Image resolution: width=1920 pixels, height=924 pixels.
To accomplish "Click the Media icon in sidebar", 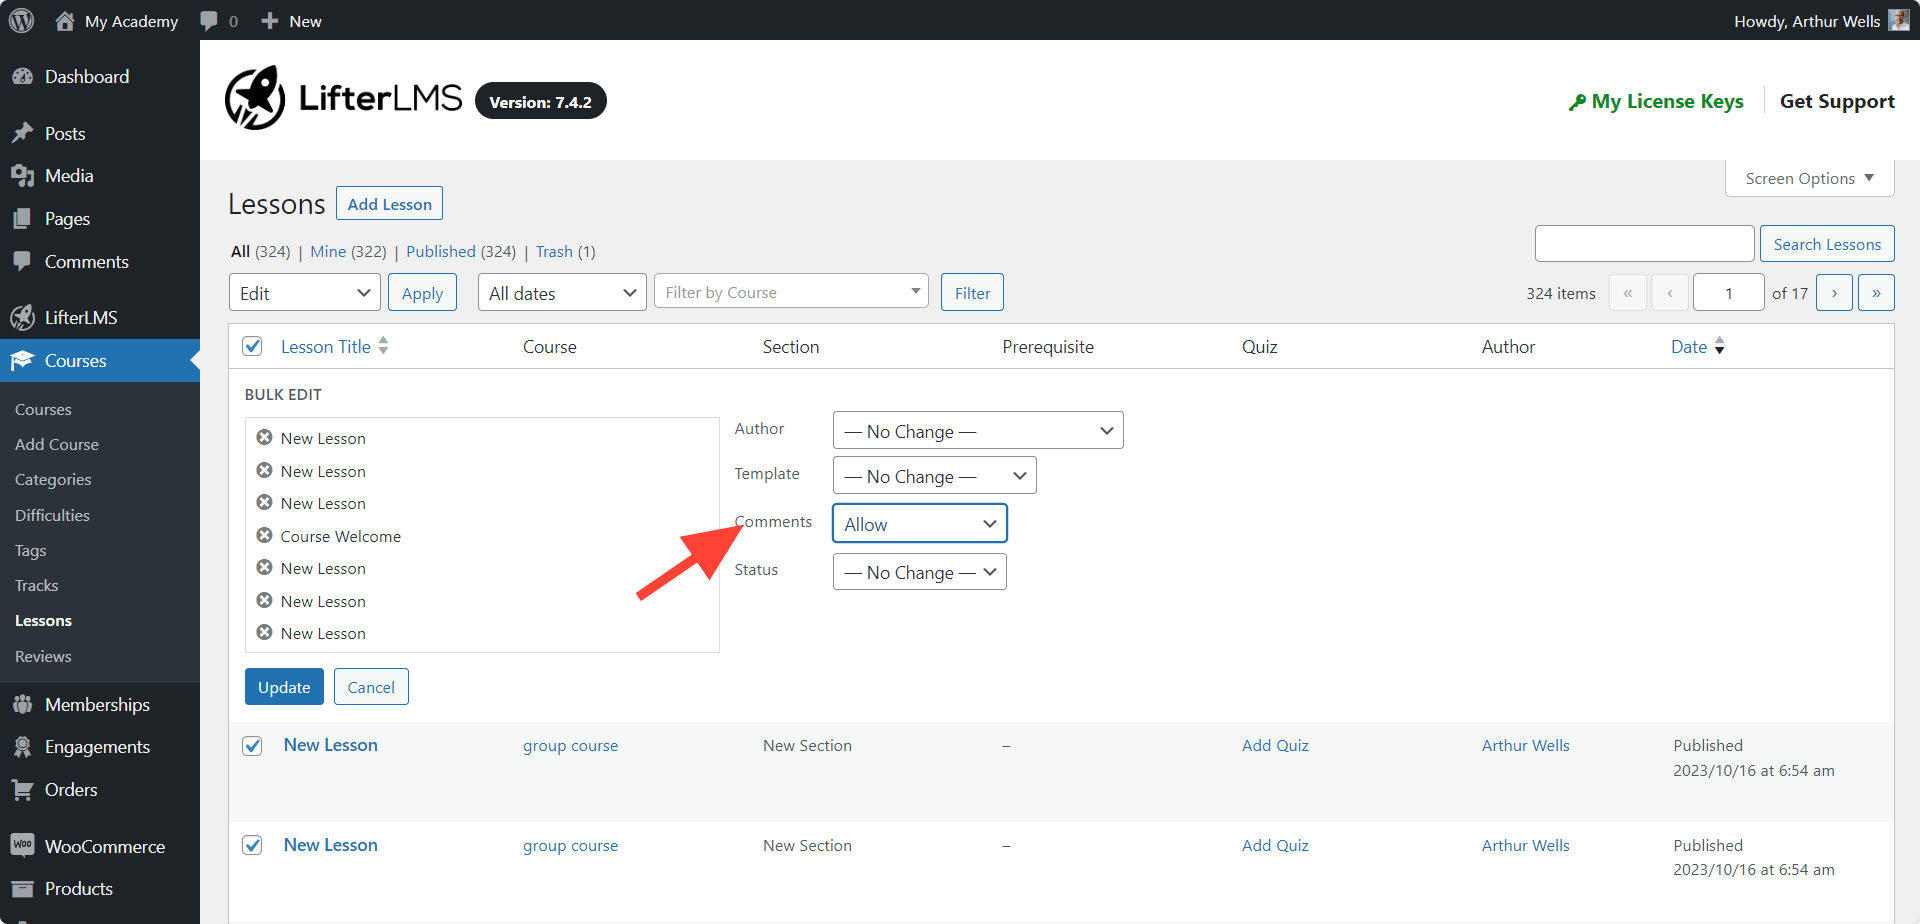I will point(22,176).
